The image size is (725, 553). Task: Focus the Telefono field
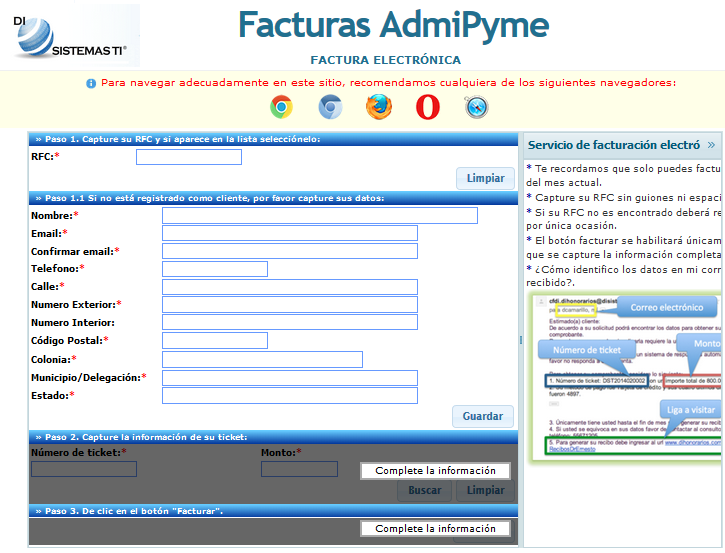[215, 269]
